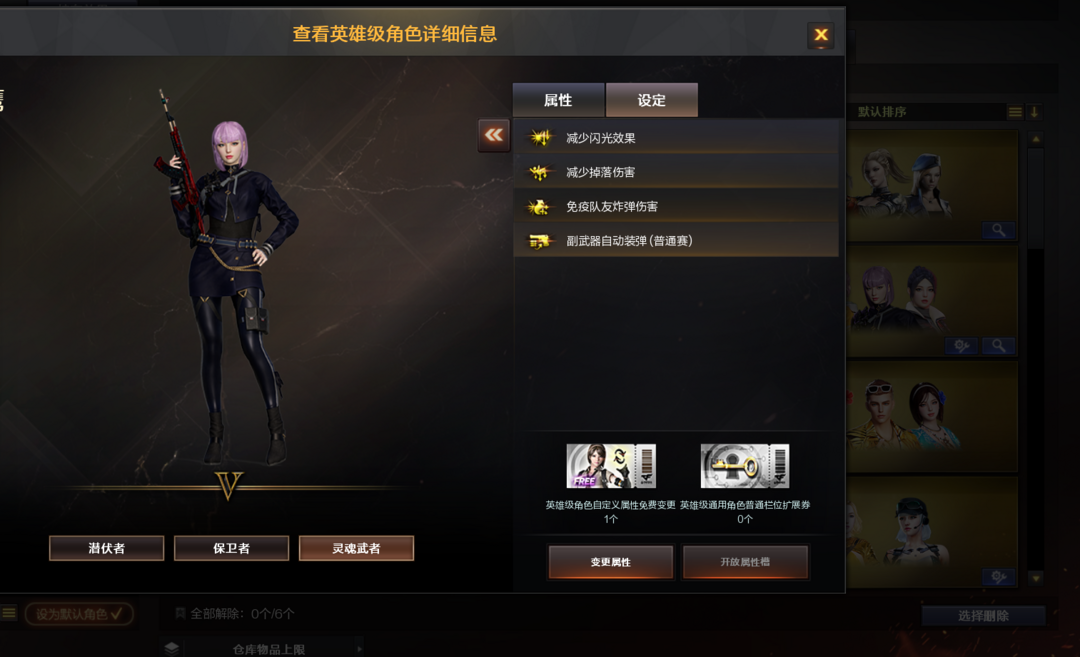Click magnifier icon on first character card

coord(998,230)
